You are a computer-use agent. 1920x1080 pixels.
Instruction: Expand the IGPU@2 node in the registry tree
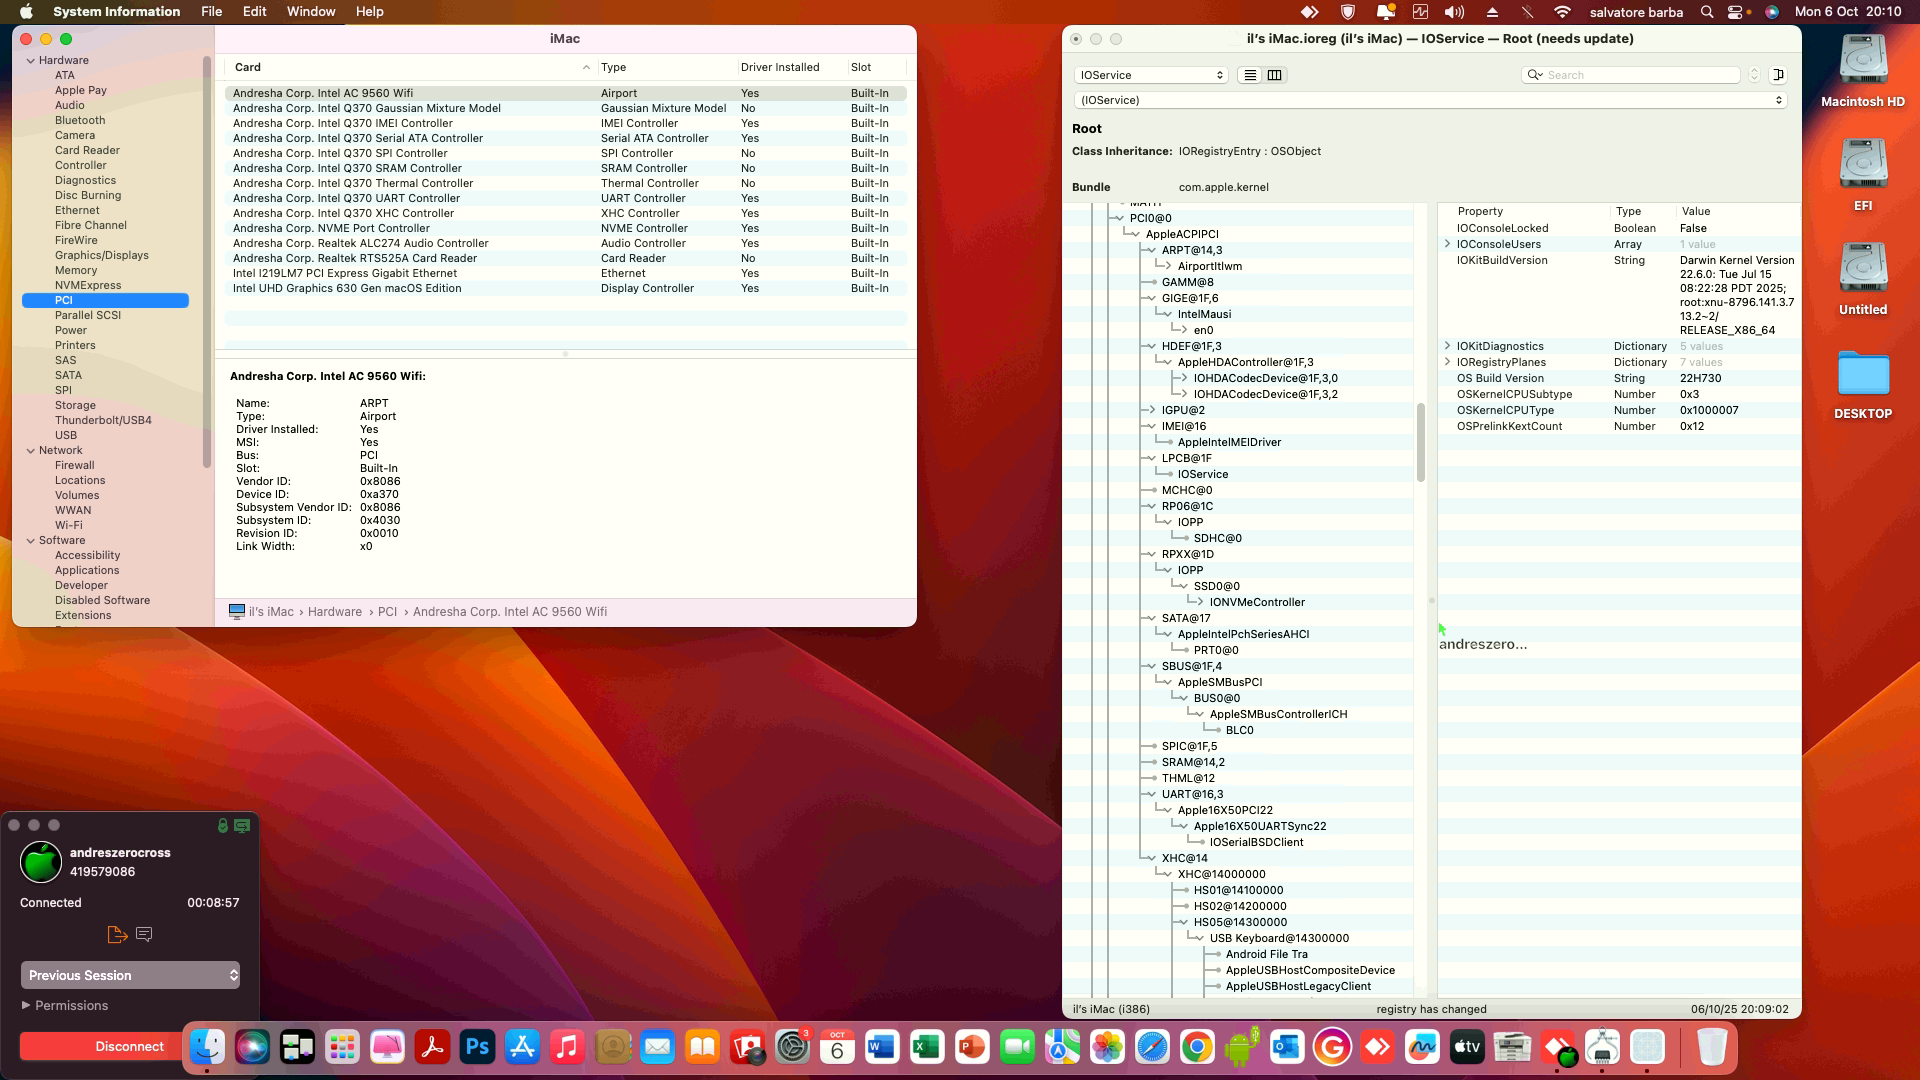click(1152, 410)
